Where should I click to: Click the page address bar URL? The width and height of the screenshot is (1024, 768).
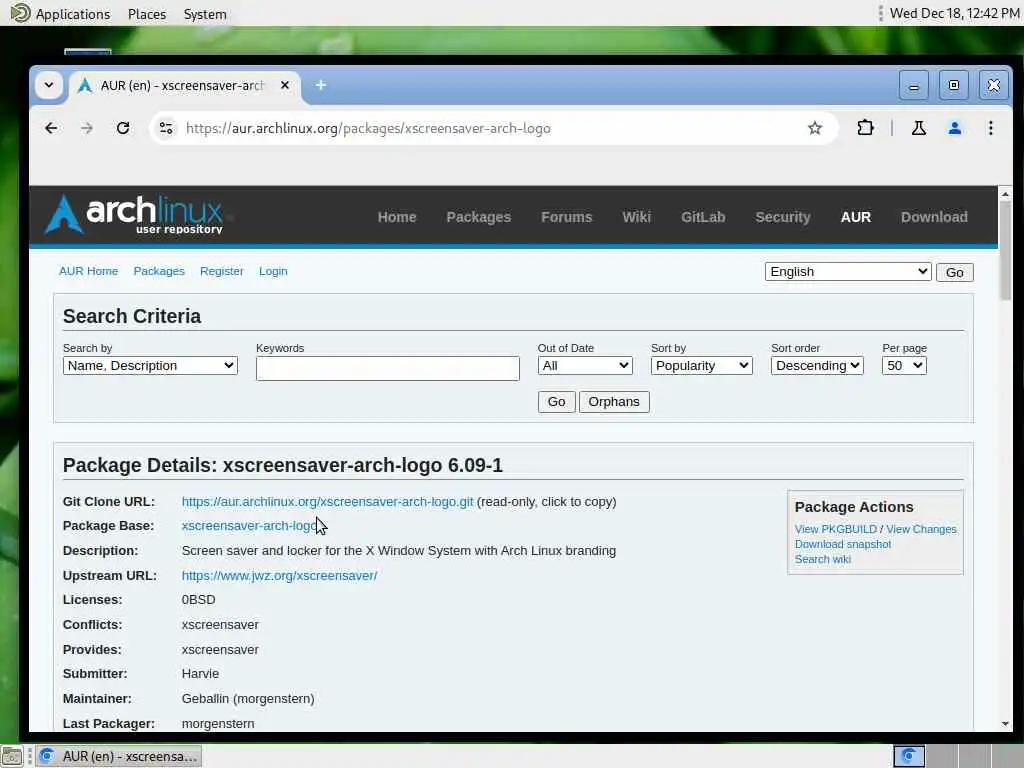[368, 128]
